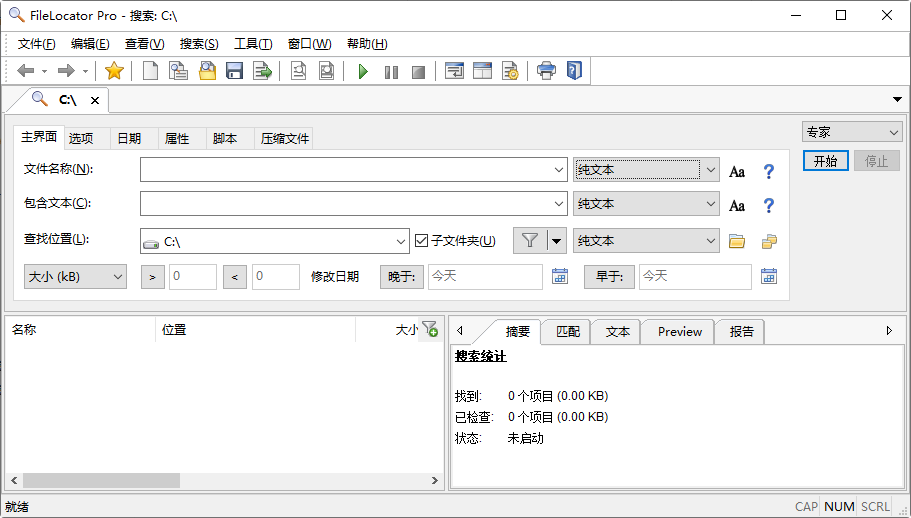Click the 名称 column header

[x=80, y=330]
